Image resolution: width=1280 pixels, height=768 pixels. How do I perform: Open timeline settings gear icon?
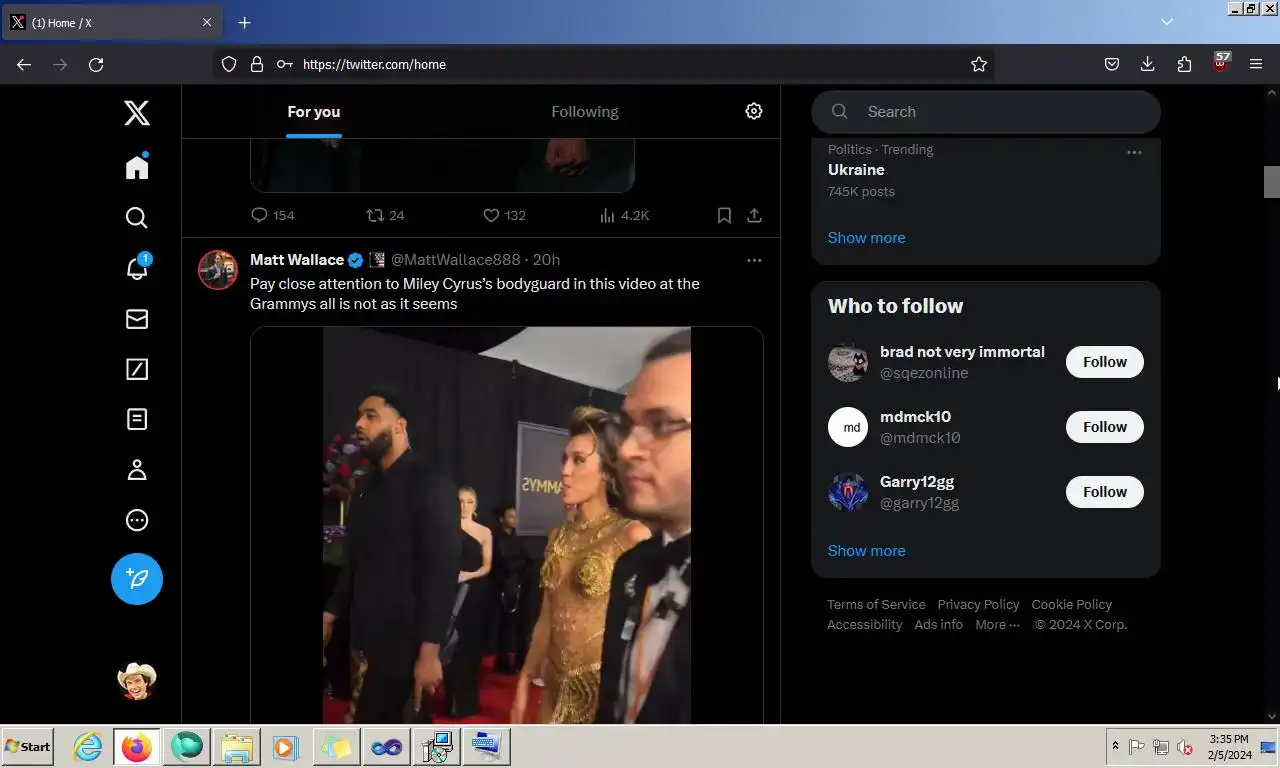754,111
